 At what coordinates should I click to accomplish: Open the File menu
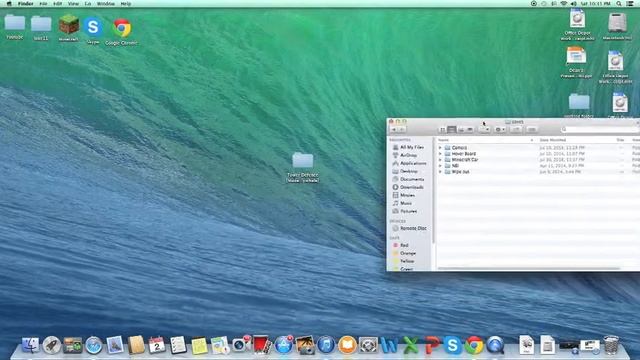[43, 4]
